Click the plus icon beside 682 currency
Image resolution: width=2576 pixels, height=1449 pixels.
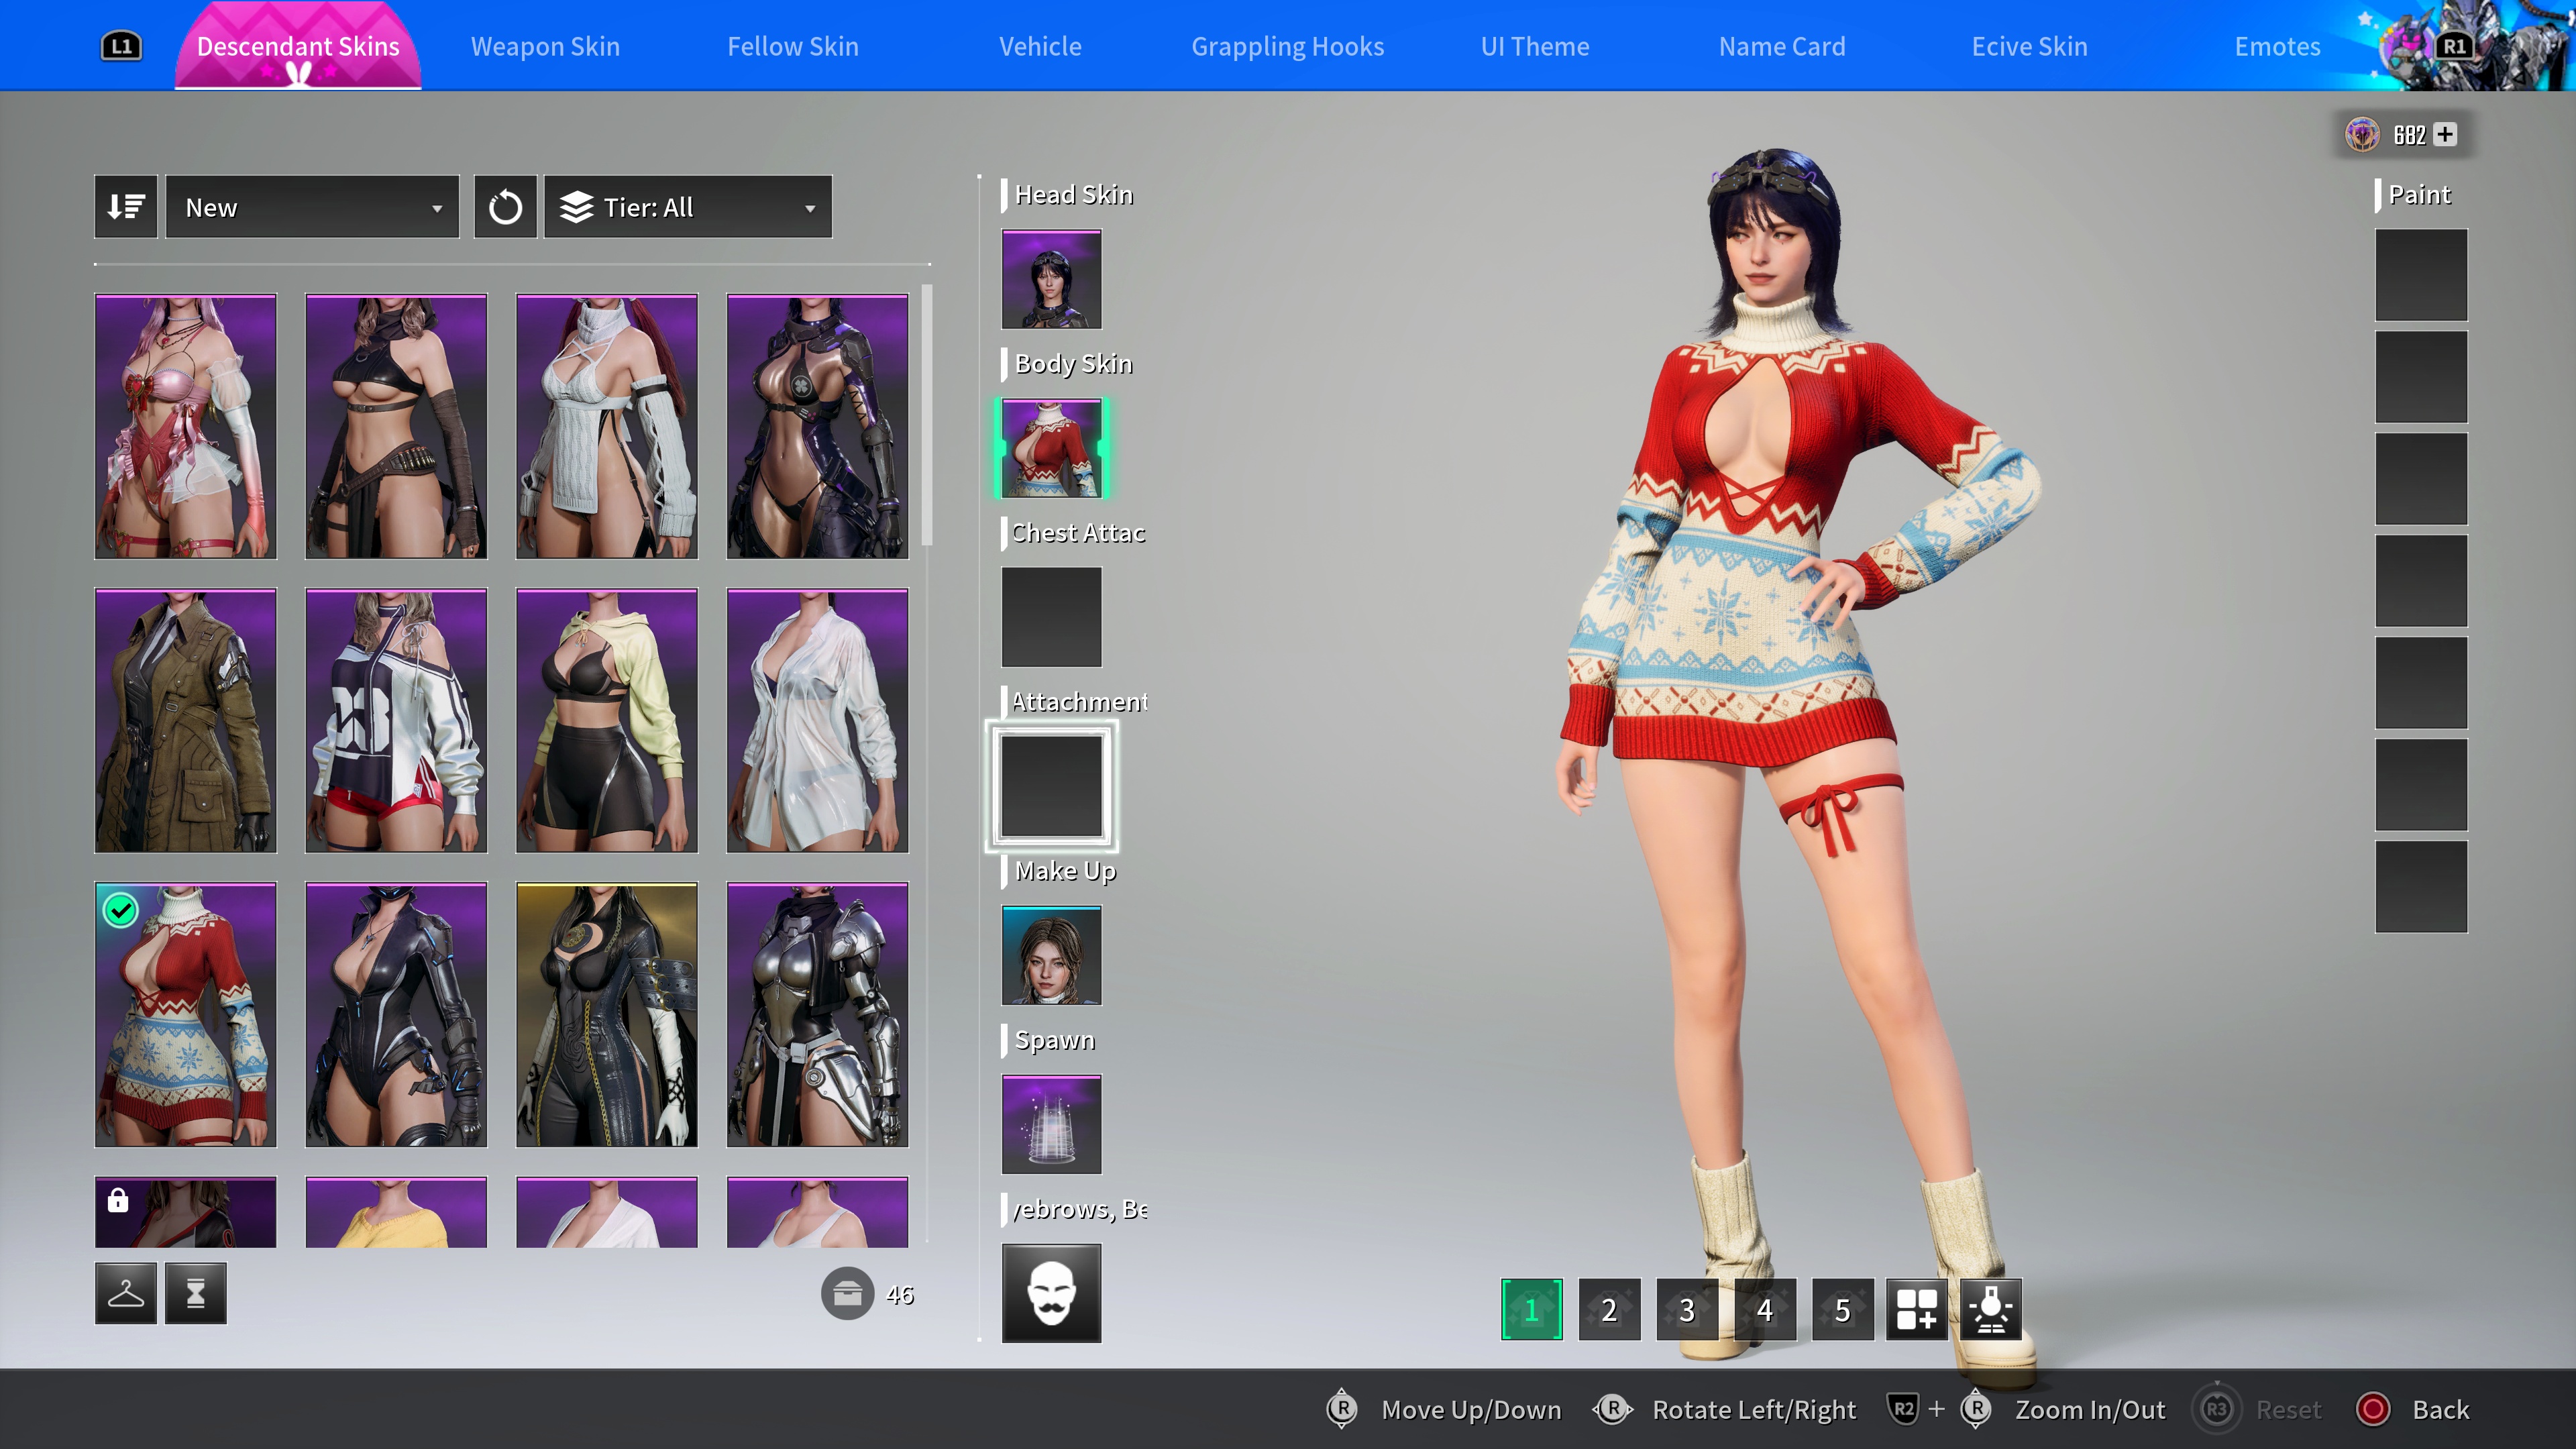point(2445,134)
